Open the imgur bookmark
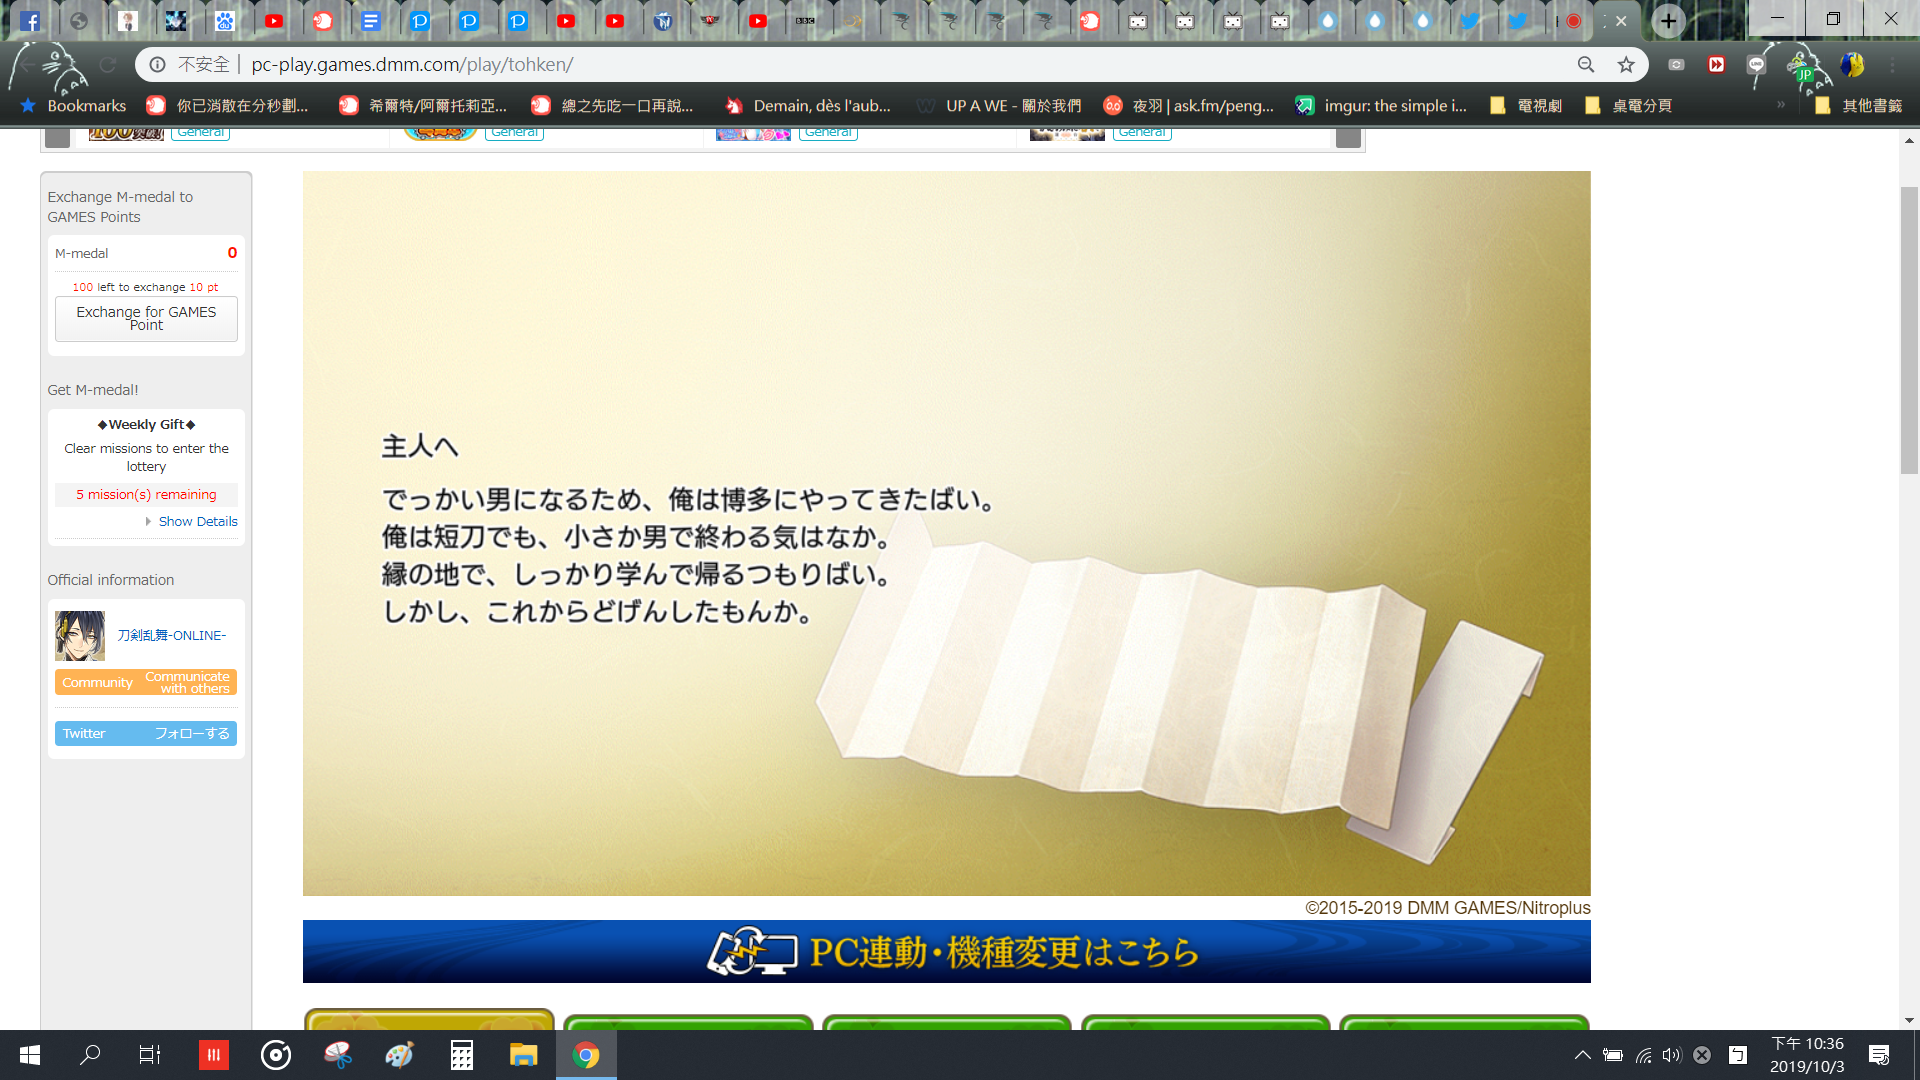The height and width of the screenshot is (1080, 1920). click(1381, 106)
